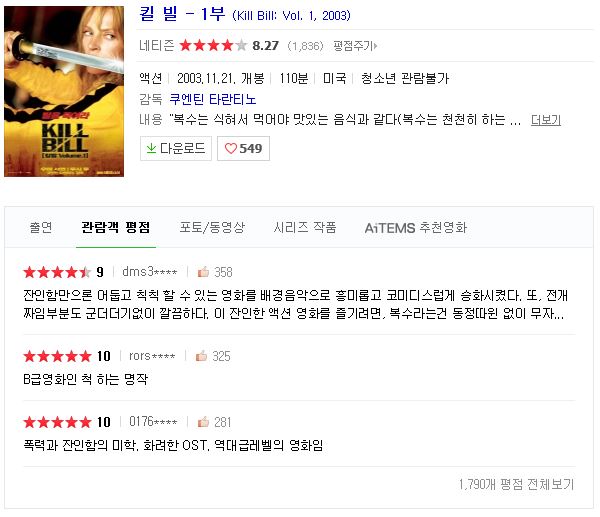The height and width of the screenshot is (517, 600).
Task: Expand synopsis with 더보기 link
Action: pyautogui.click(x=546, y=120)
